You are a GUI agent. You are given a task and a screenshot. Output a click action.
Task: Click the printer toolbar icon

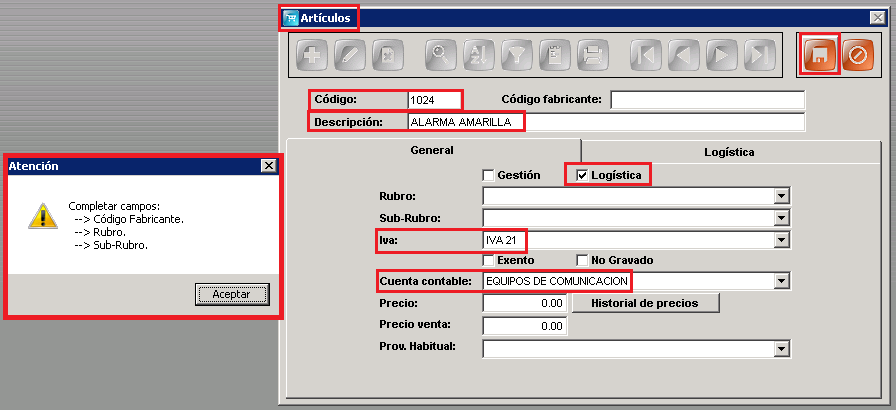click(592, 55)
